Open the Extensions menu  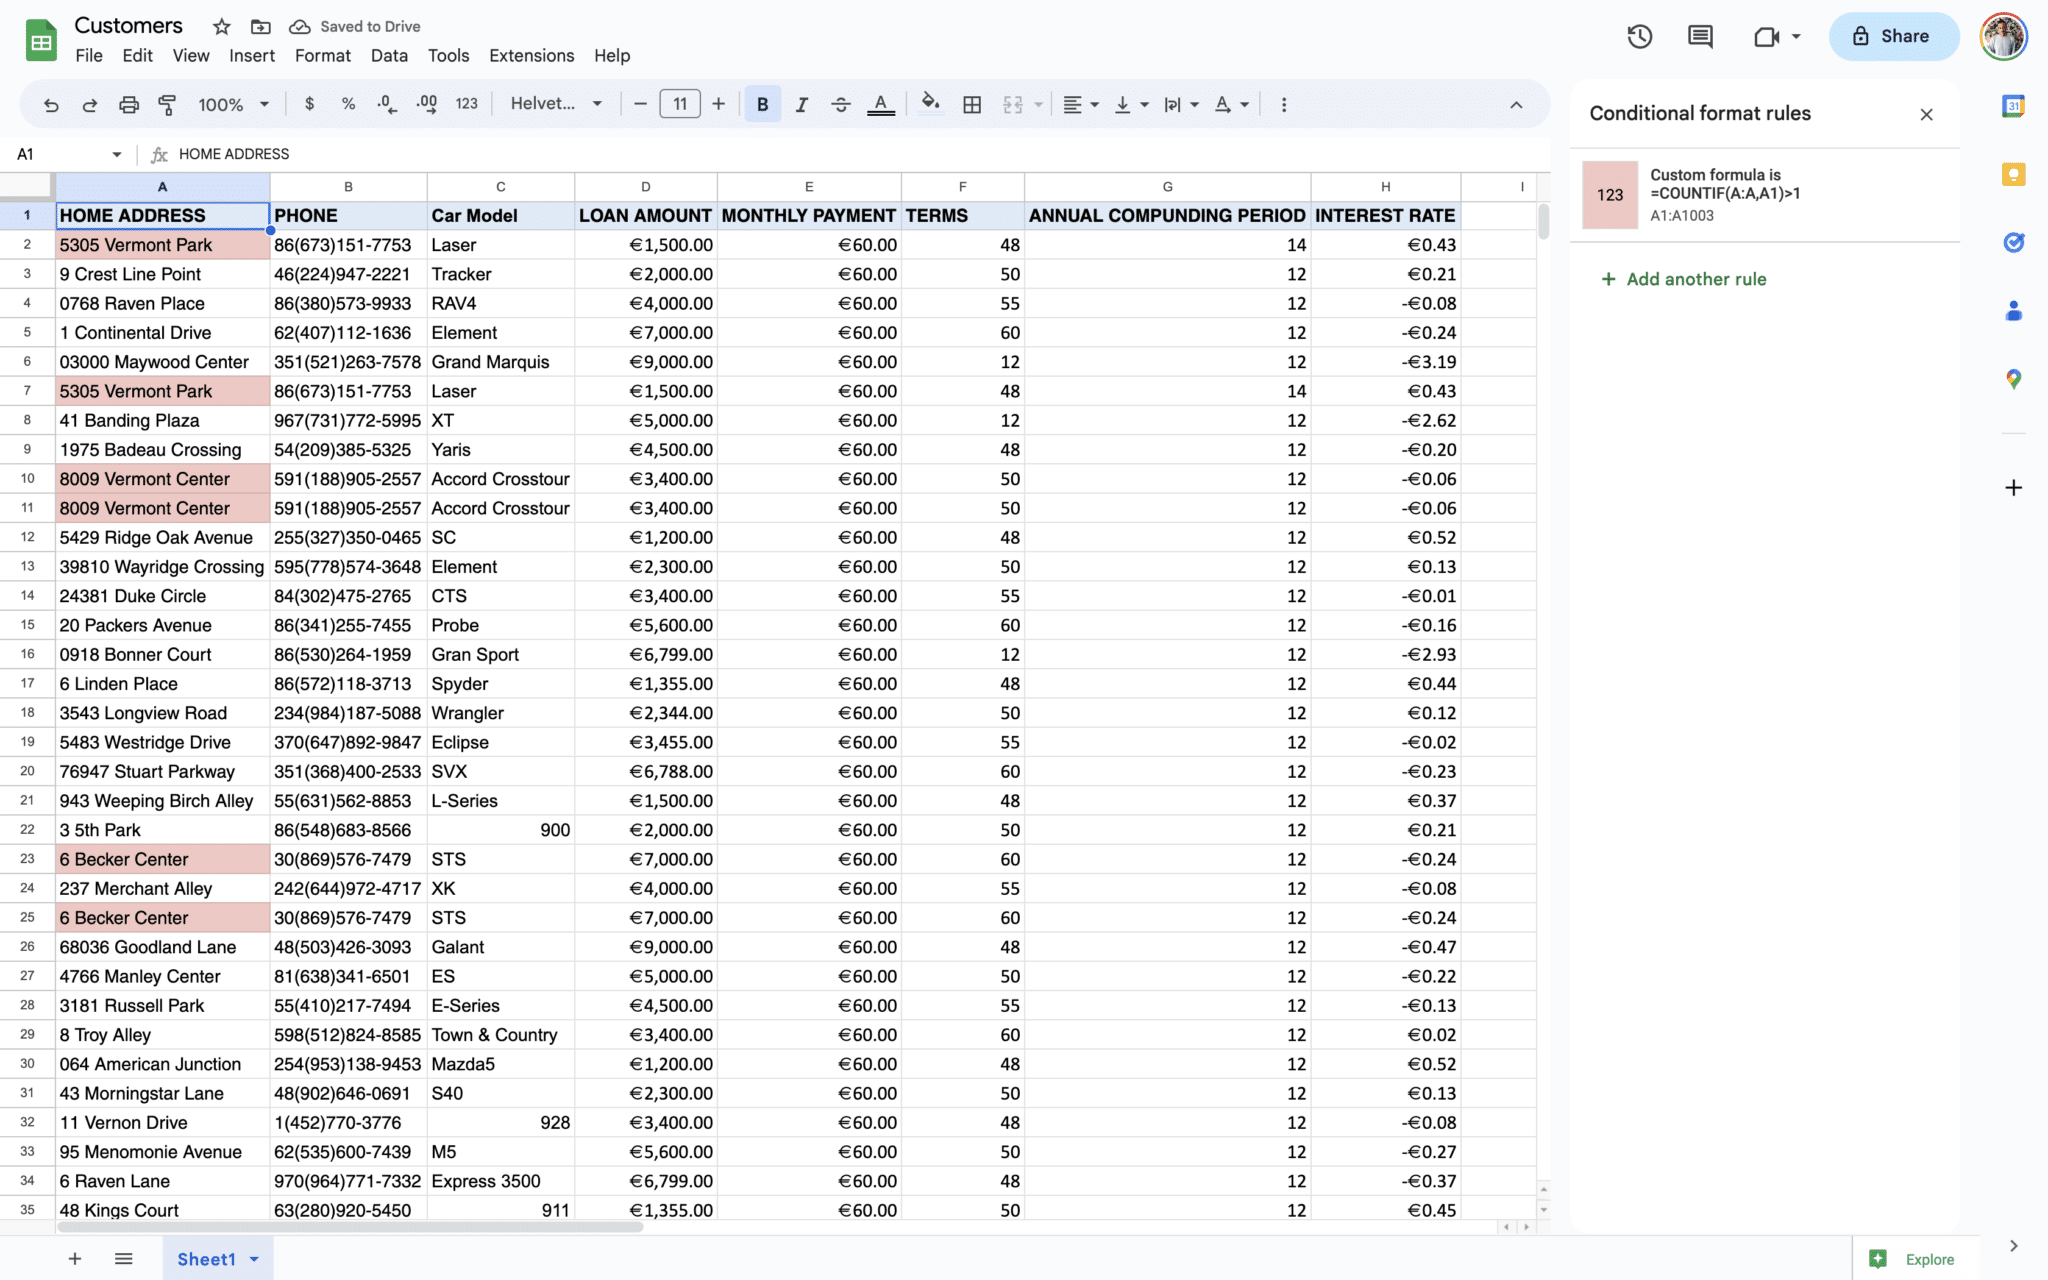click(x=531, y=56)
